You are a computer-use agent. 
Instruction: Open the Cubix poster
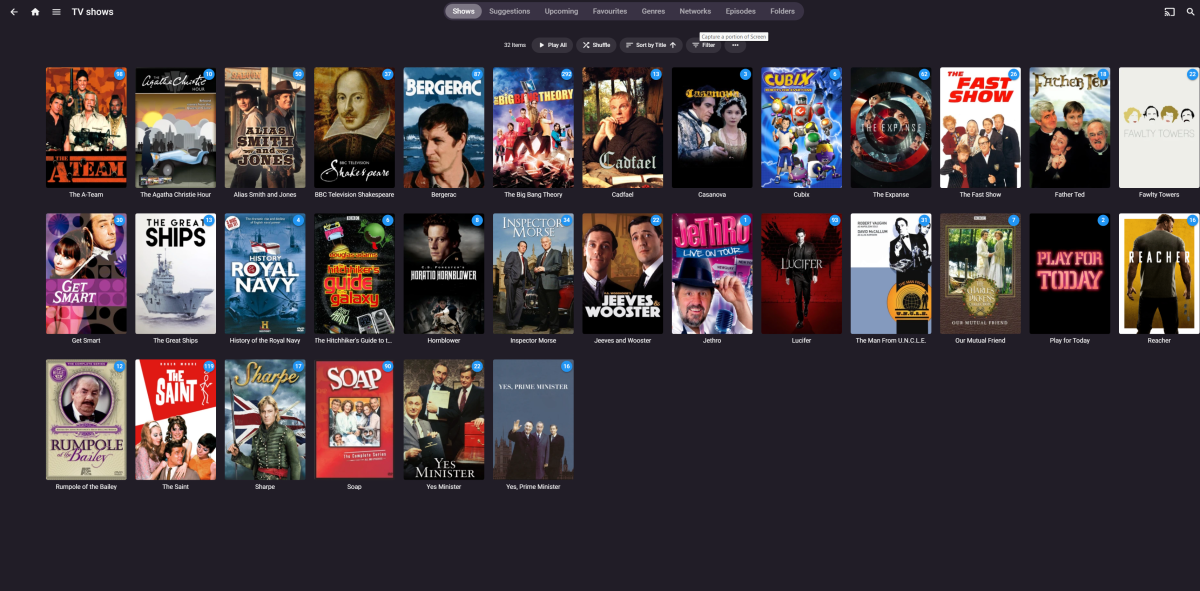802,127
